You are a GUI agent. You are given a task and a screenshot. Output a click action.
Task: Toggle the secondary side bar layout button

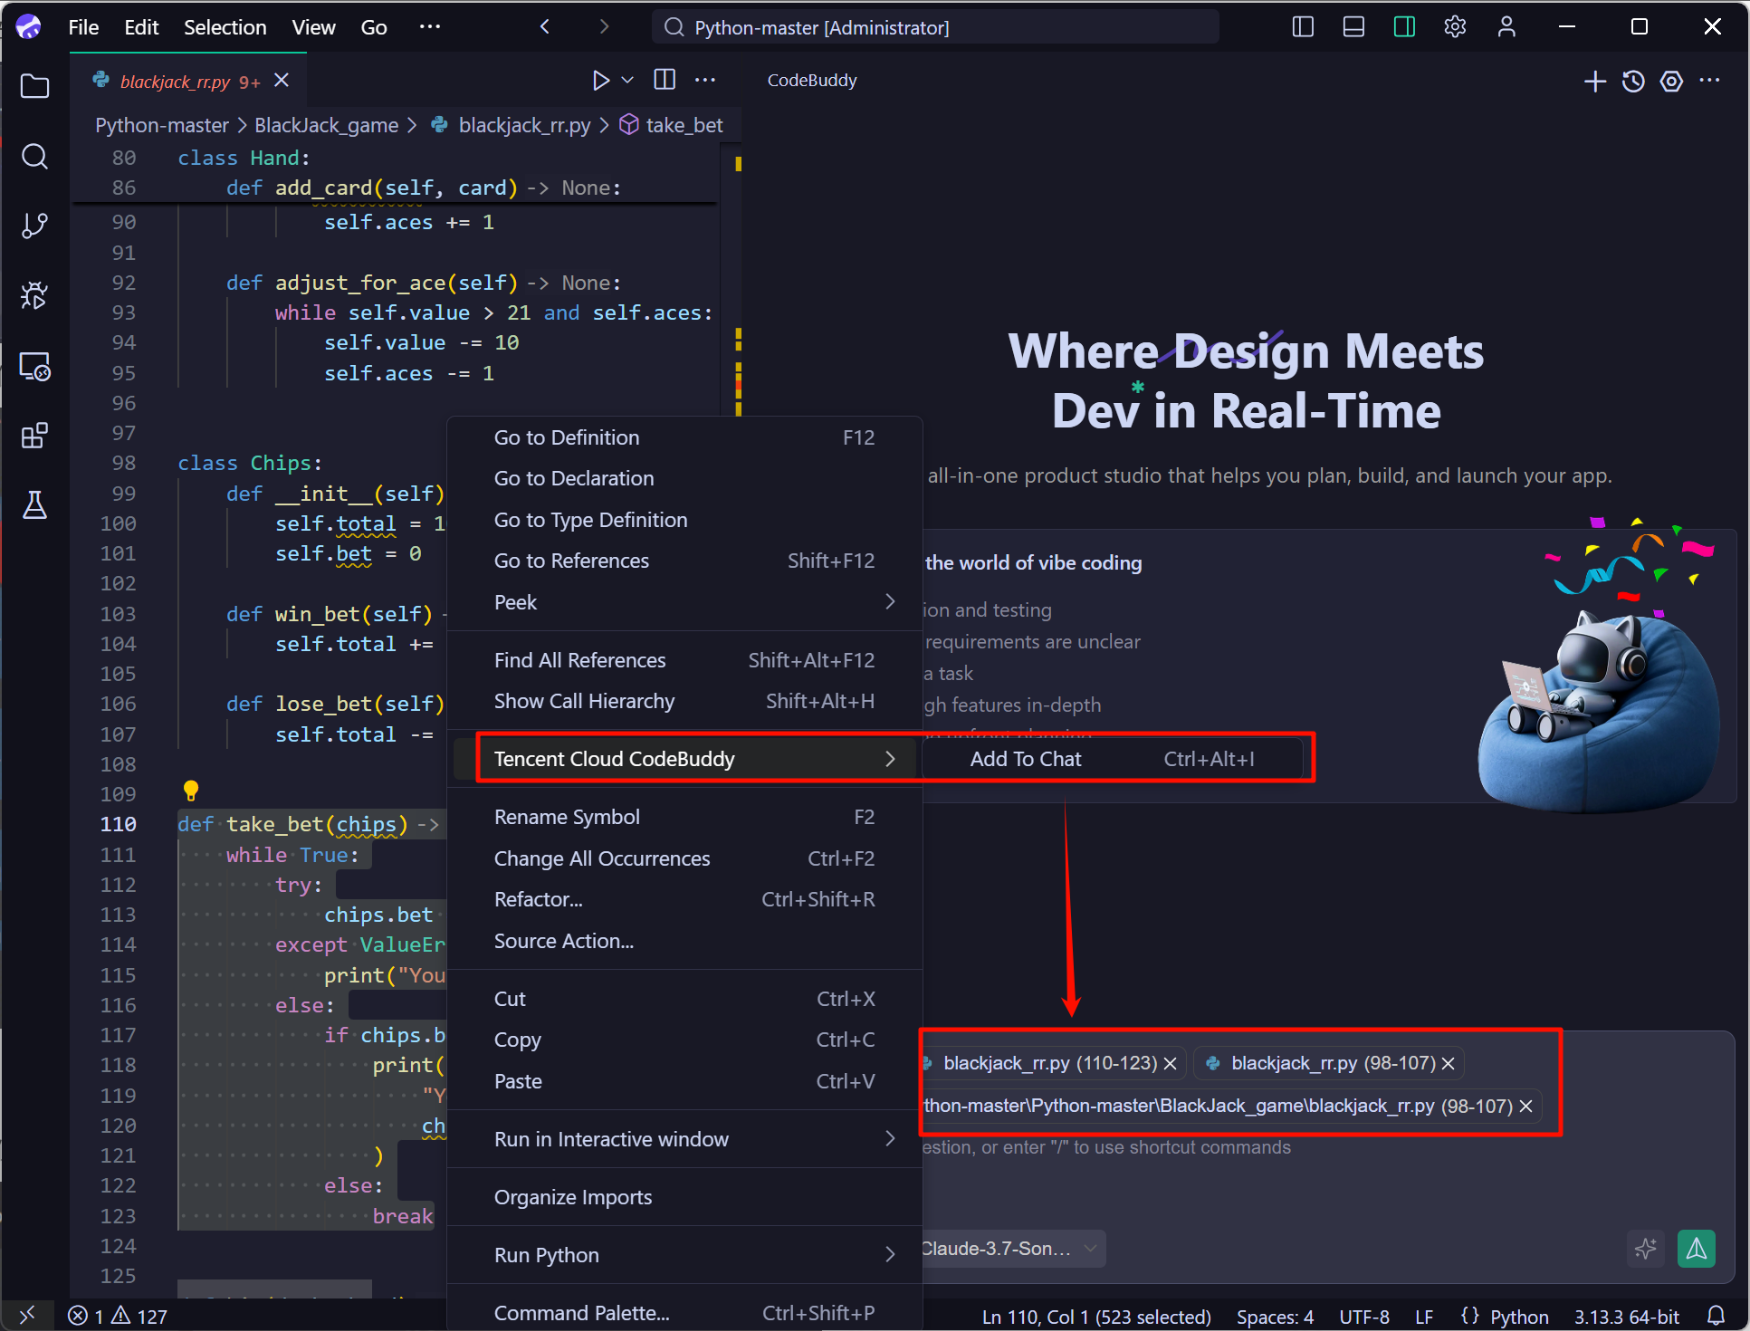point(1404,27)
